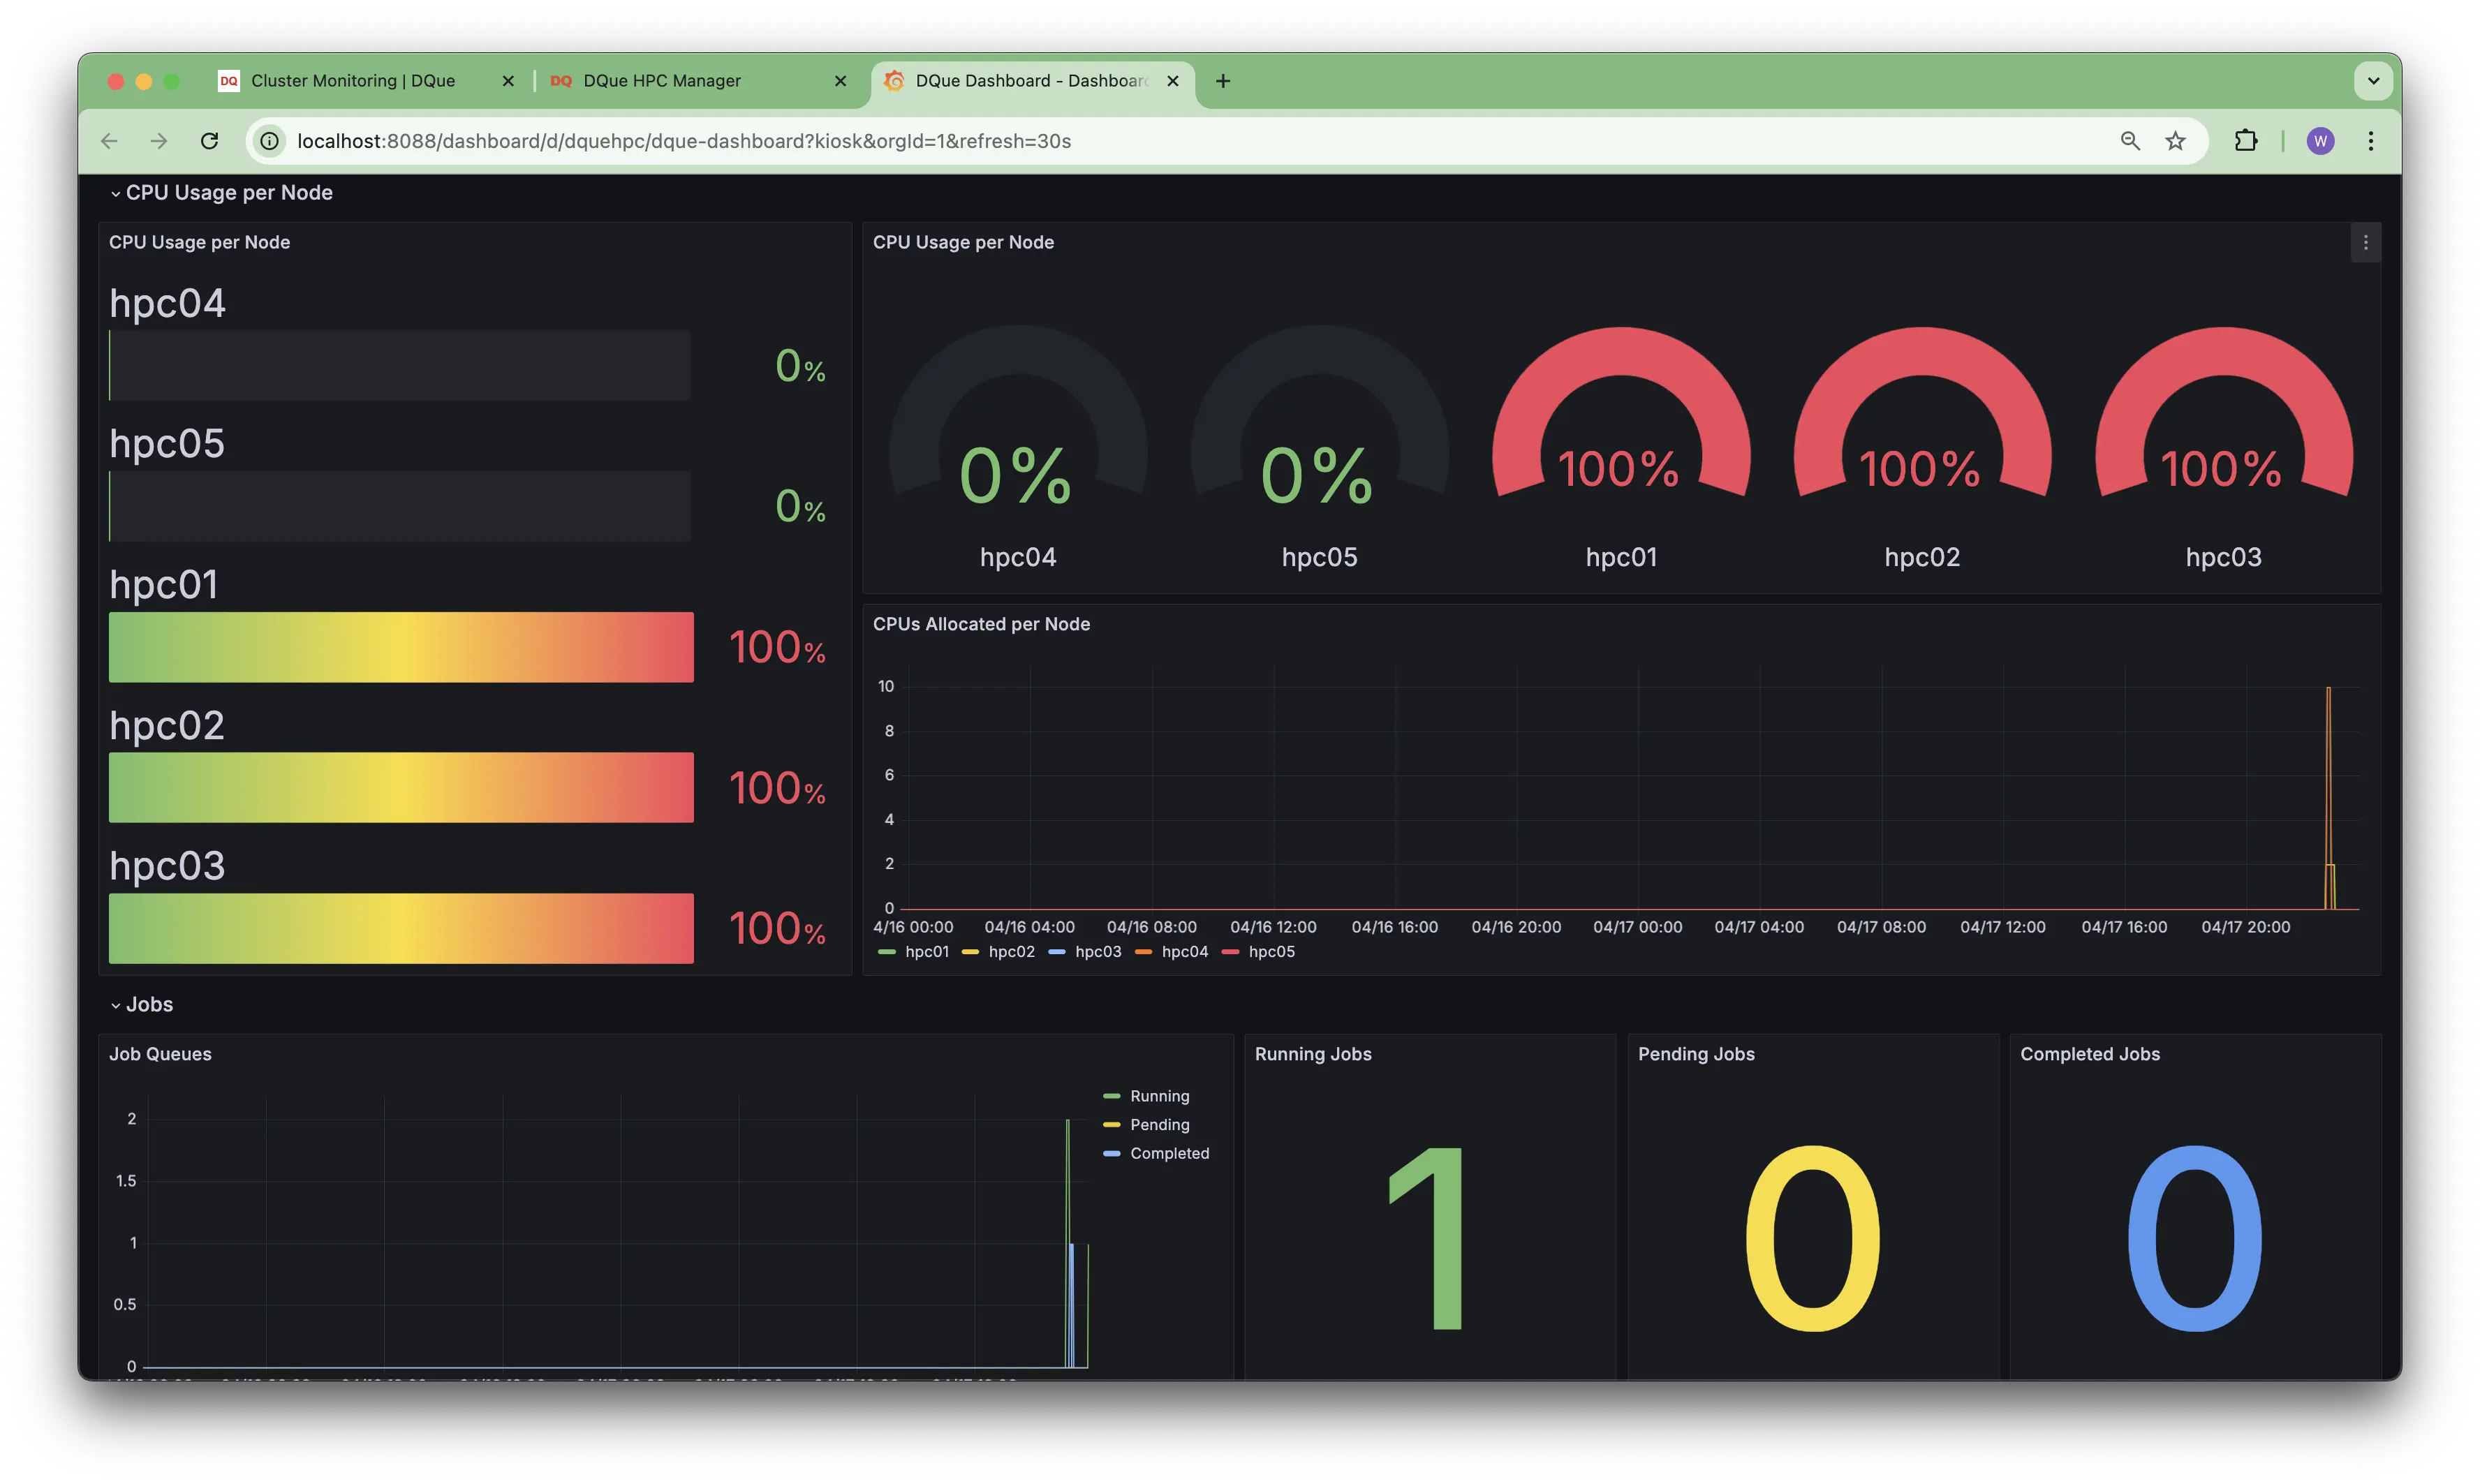This screenshot has width=2480, height=1484.
Task: Toggle Pending series in Job Queues legend
Action: tap(1159, 1125)
